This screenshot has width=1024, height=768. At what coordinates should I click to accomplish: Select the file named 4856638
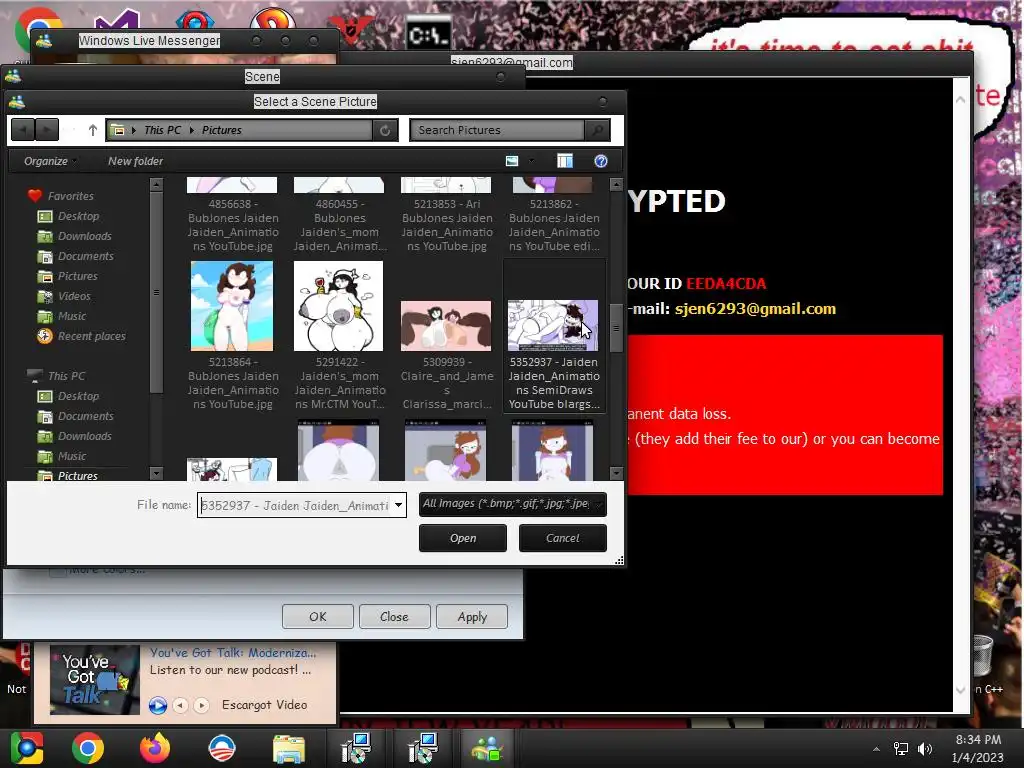point(232,215)
